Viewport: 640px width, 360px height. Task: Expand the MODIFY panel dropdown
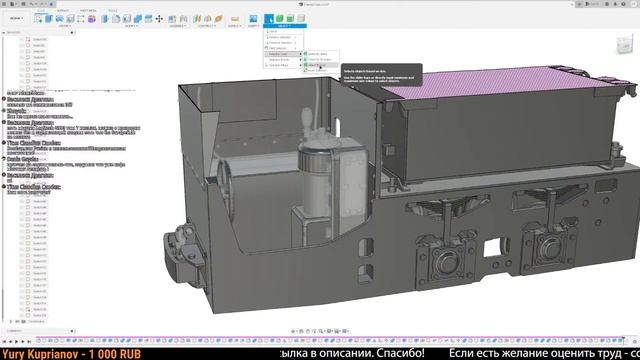(131, 26)
